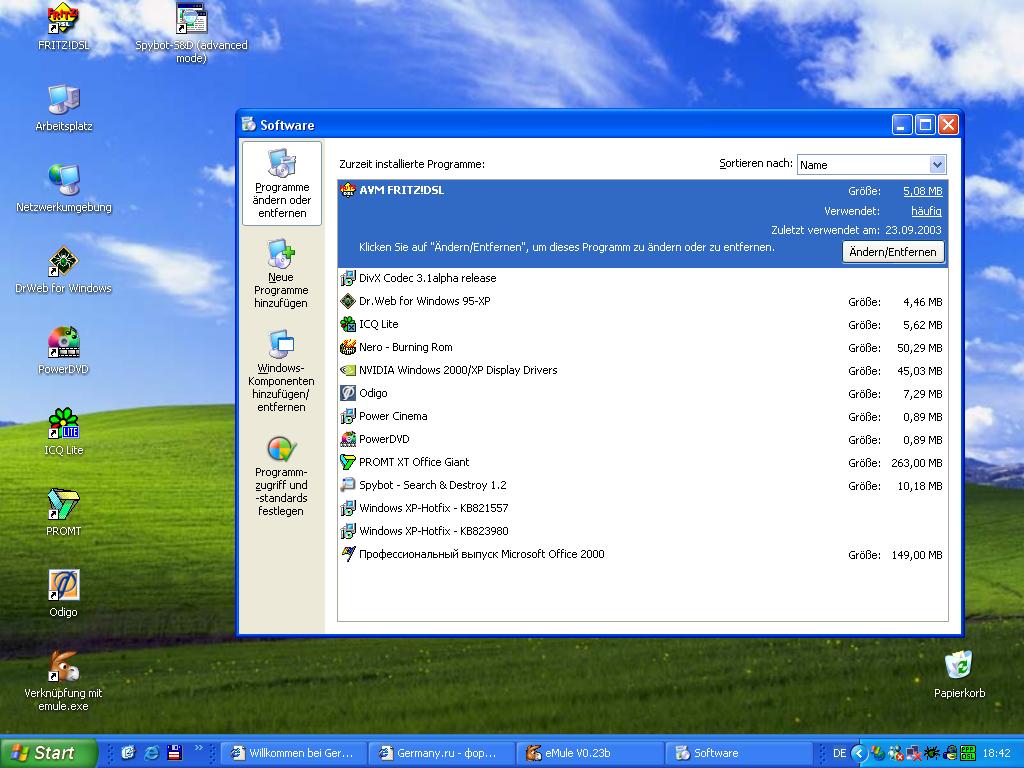Viewport: 1024px width, 768px height.
Task: Click the Dr.Web list icon in the program list
Action: tap(348, 301)
